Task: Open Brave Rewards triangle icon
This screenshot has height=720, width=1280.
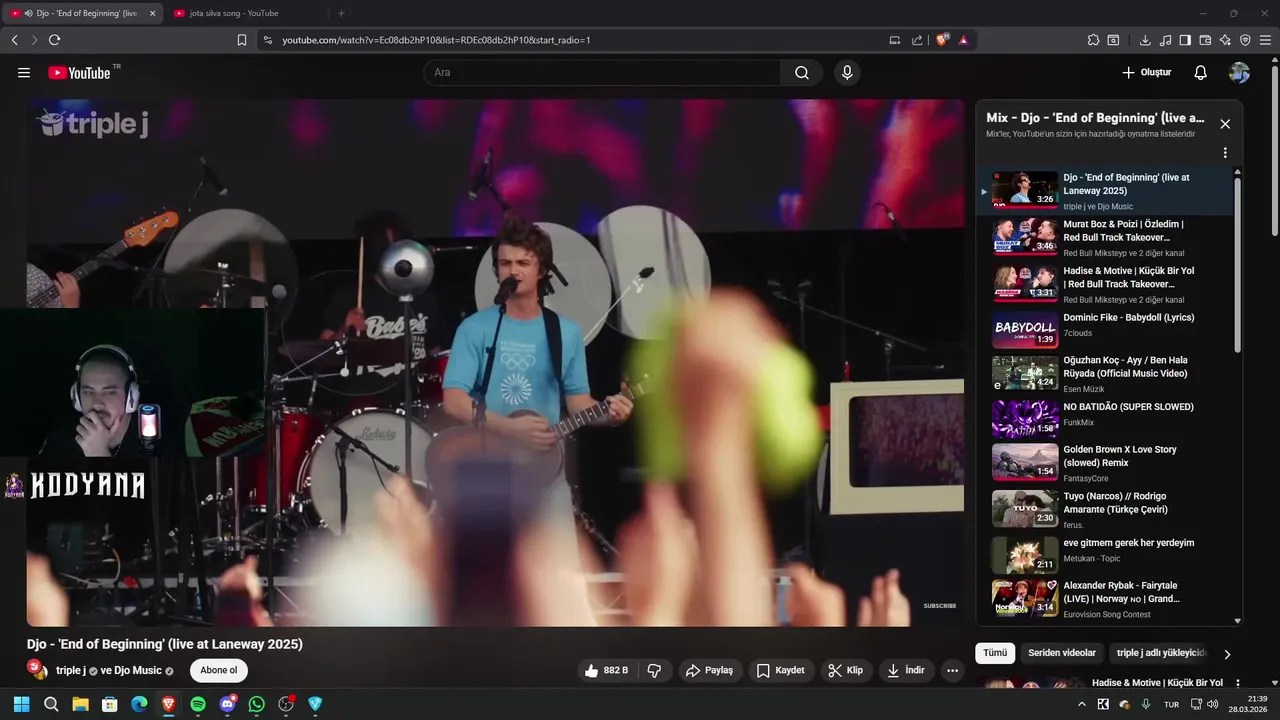Action: point(963,40)
